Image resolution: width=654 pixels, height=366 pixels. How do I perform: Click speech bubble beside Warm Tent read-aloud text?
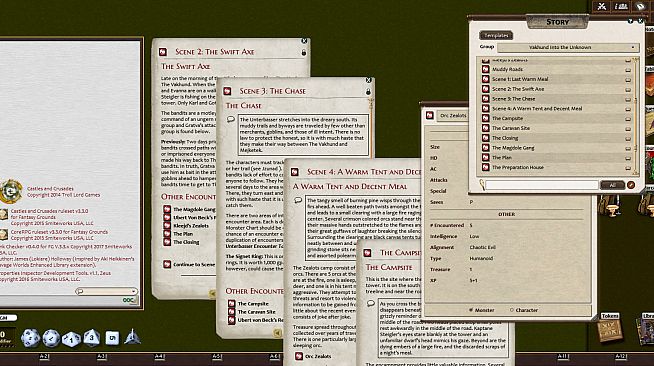(x=298, y=200)
